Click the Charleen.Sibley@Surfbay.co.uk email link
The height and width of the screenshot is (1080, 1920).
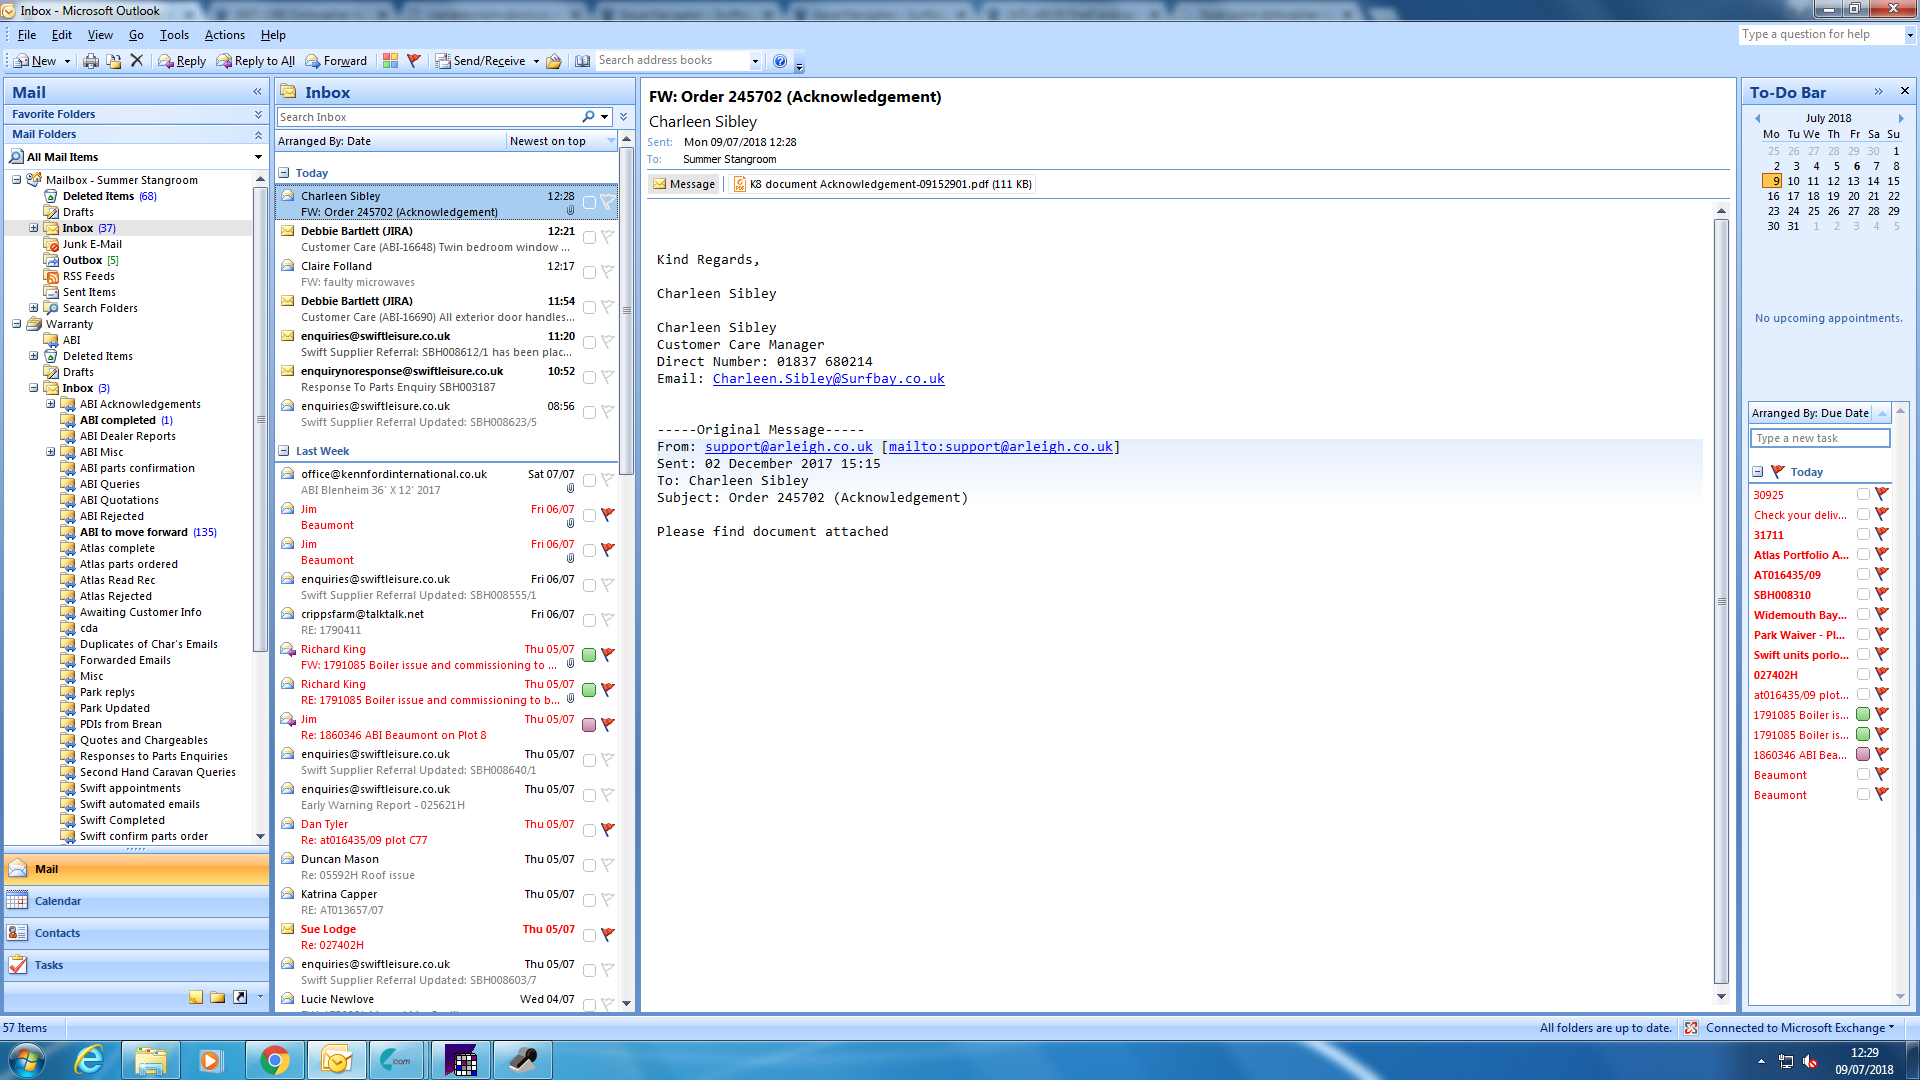[x=828, y=379]
